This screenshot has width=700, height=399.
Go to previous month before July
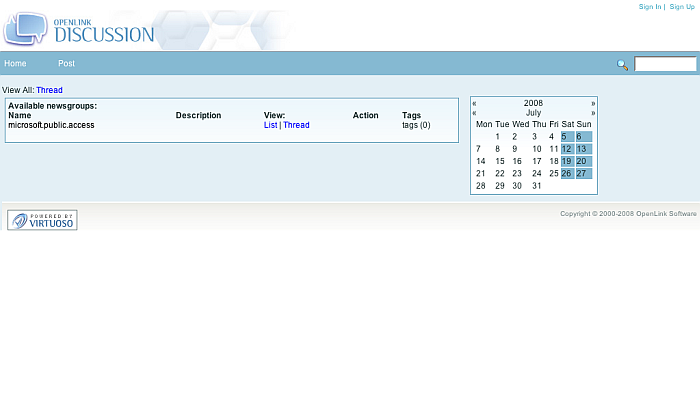[474, 113]
